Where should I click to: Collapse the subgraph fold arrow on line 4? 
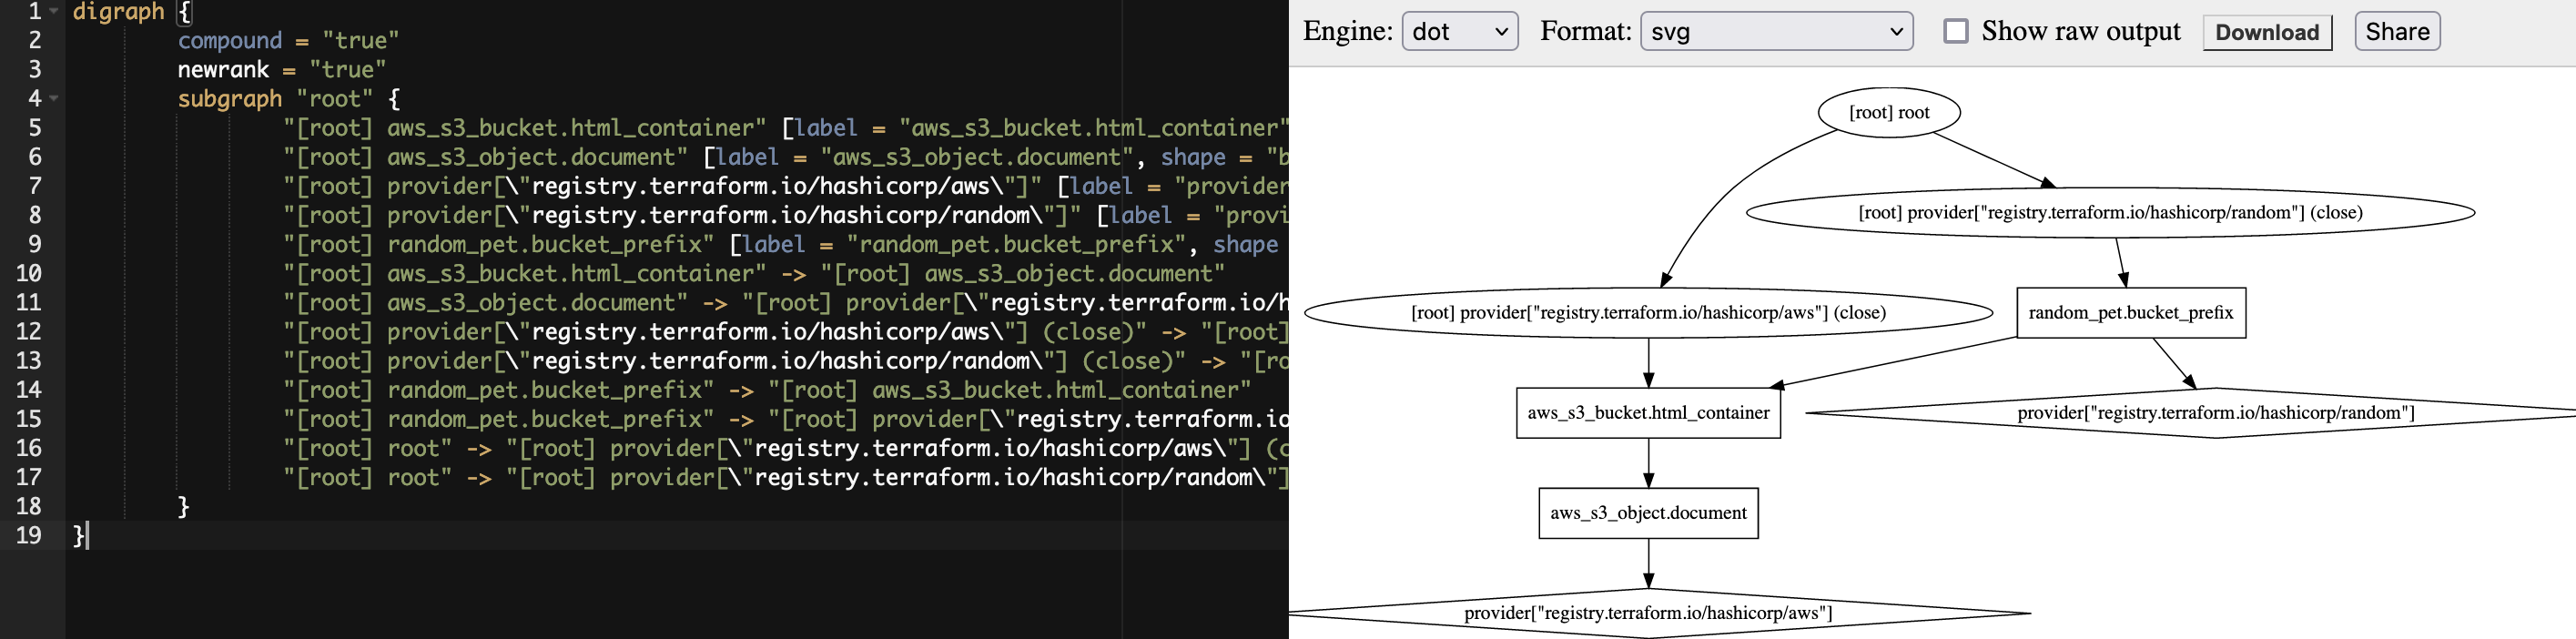[x=54, y=98]
